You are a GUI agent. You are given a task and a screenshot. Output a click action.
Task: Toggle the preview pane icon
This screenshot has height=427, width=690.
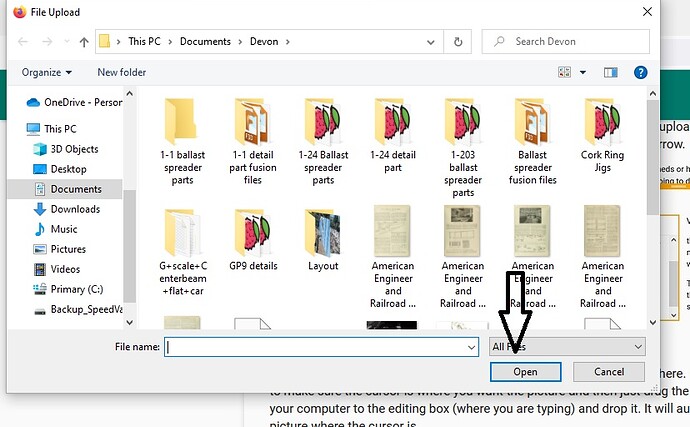point(610,72)
